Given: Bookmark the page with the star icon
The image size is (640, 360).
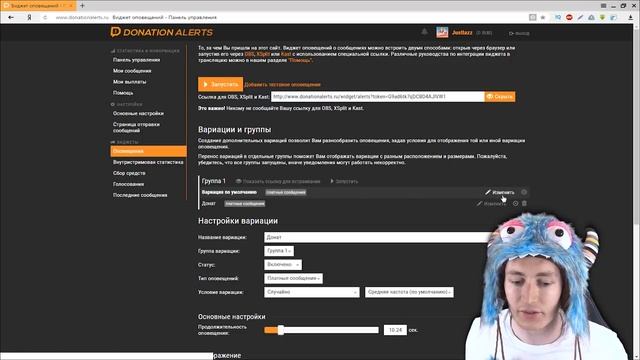Looking at the screenshot, I should pyautogui.click(x=543, y=17).
